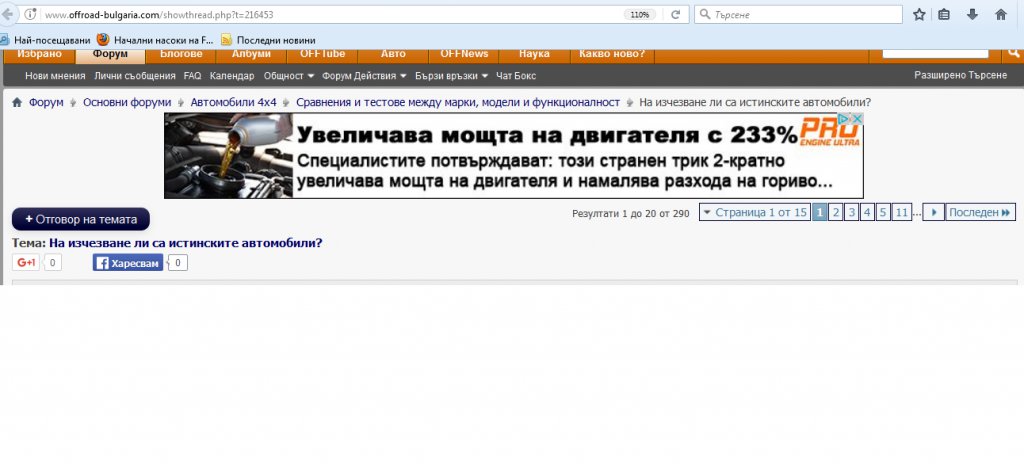Switch to the Избрано tab
The width and height of the screenshot is (1024, 469).
(x=40, y=54)
